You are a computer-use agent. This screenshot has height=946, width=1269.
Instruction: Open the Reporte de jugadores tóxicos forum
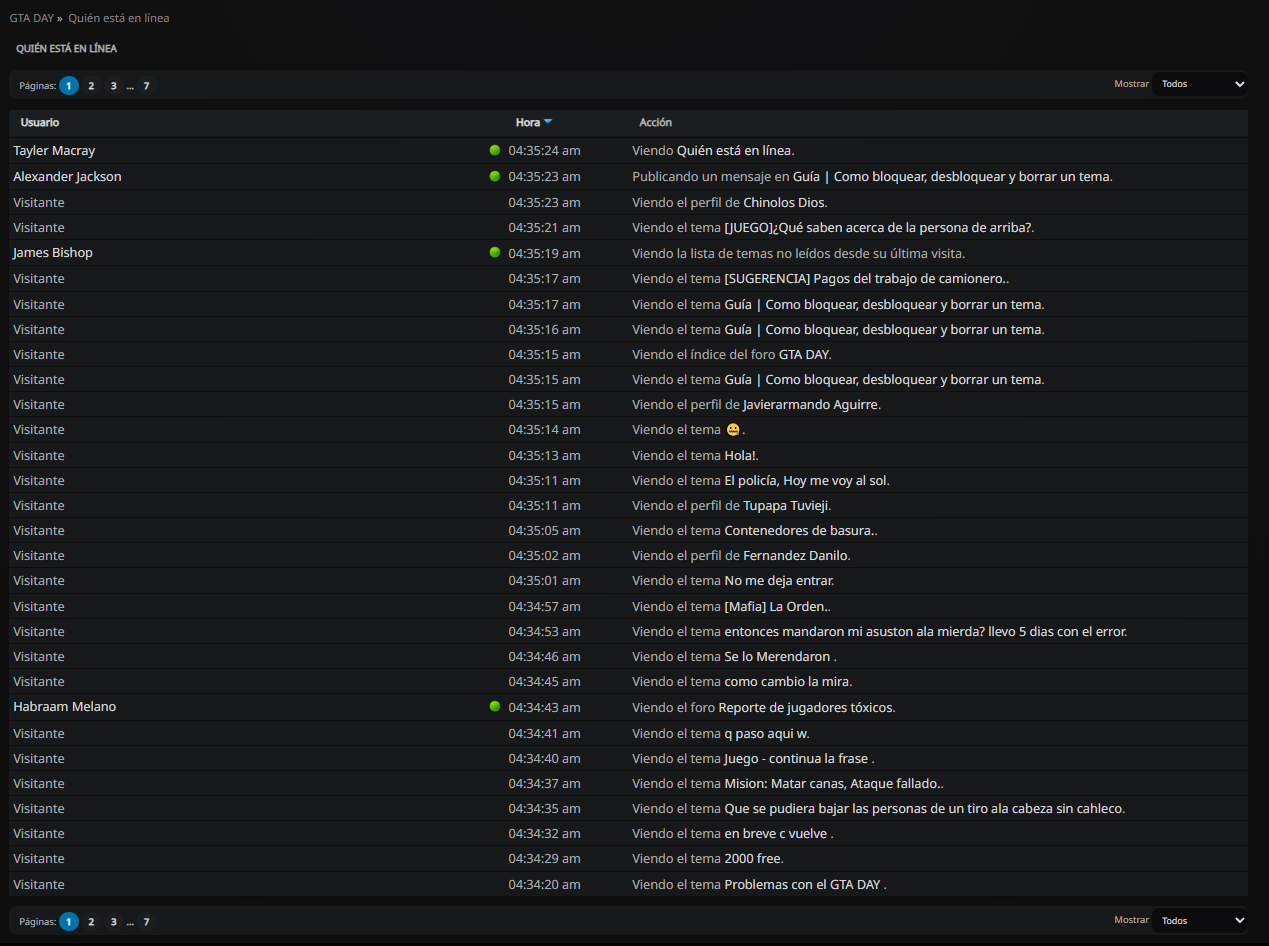coord(805,707)
